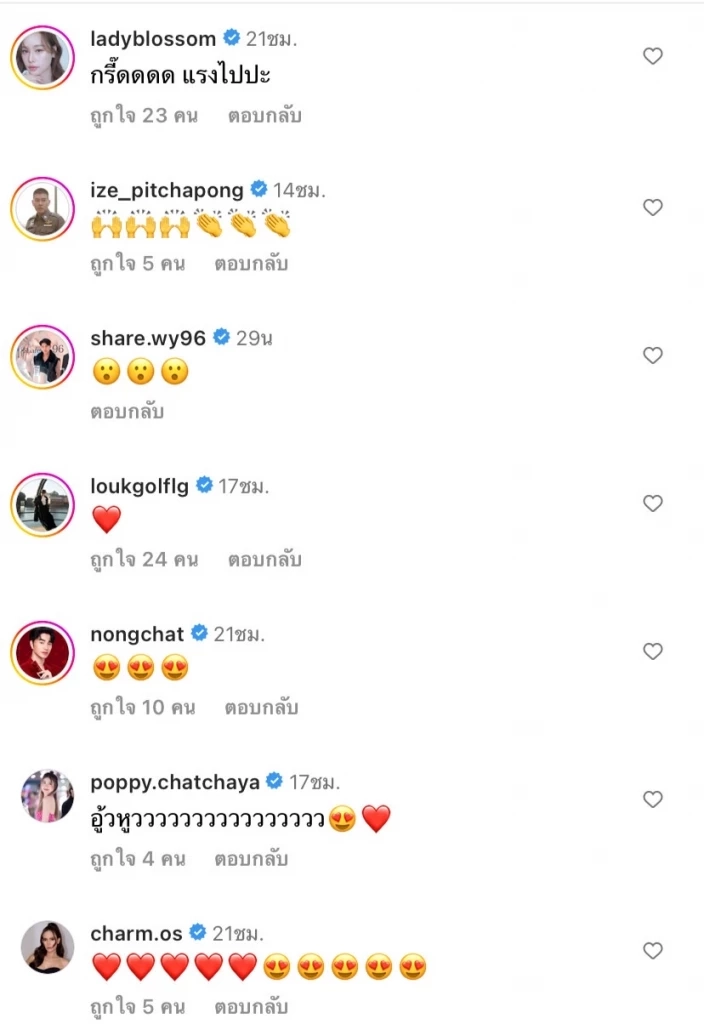
Task: Open ize_pitchapong's avatar
Action: pyautogui.click(x=43, y=210)
